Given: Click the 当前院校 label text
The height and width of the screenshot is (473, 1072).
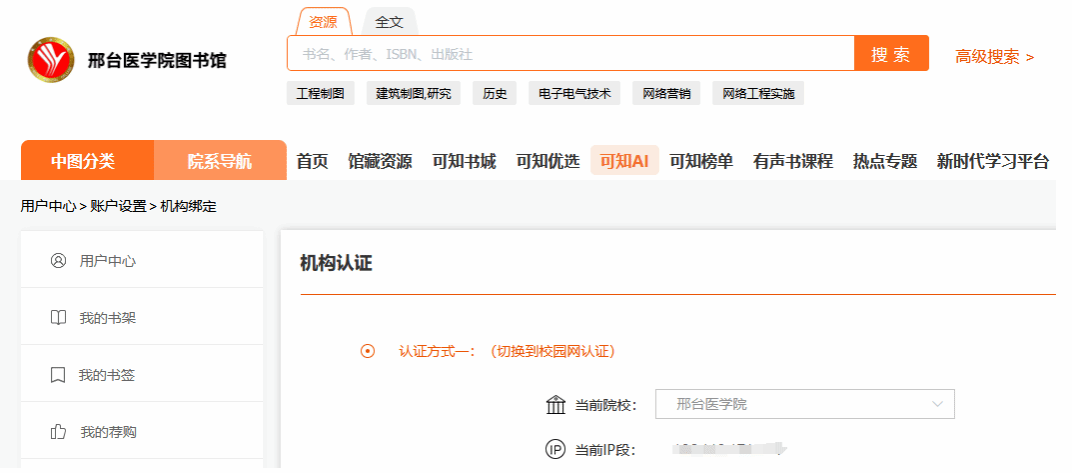Looking at the screenshot, I should point(605,405).
